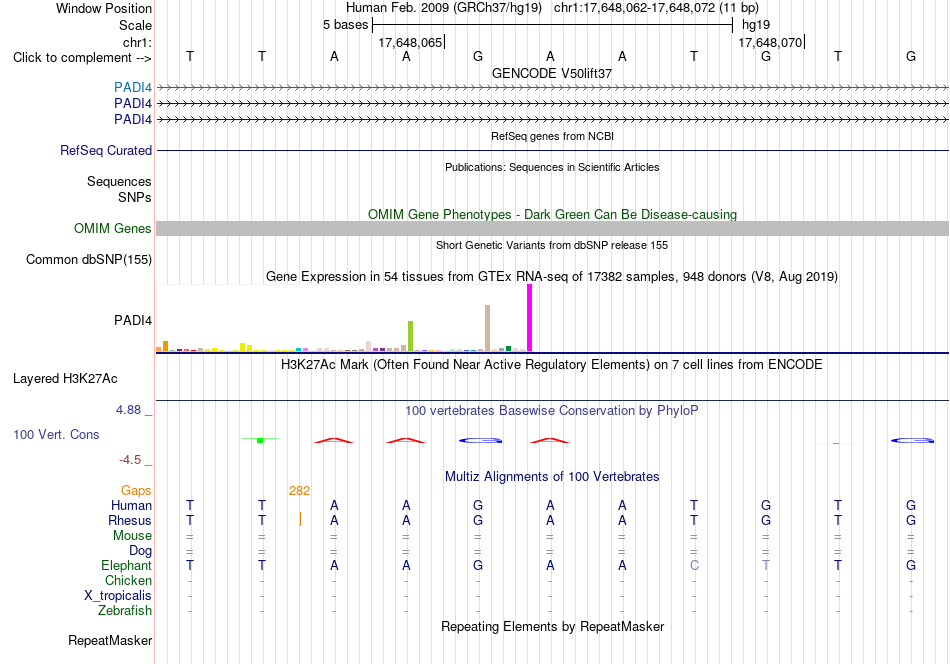Select the Chicken species label

pyautogui.click(x=128, y=580)
